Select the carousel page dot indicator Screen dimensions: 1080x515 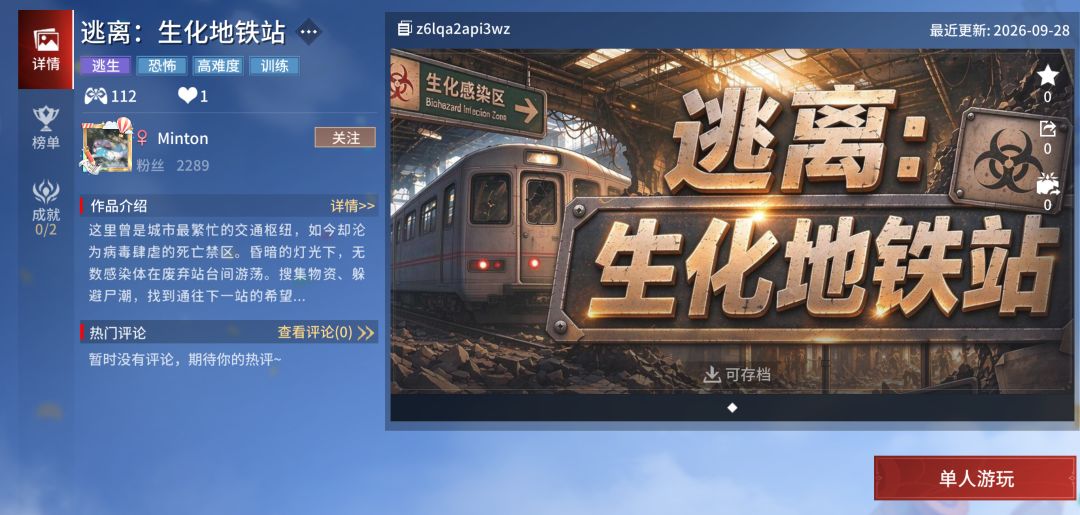click(x=732, y=408)
